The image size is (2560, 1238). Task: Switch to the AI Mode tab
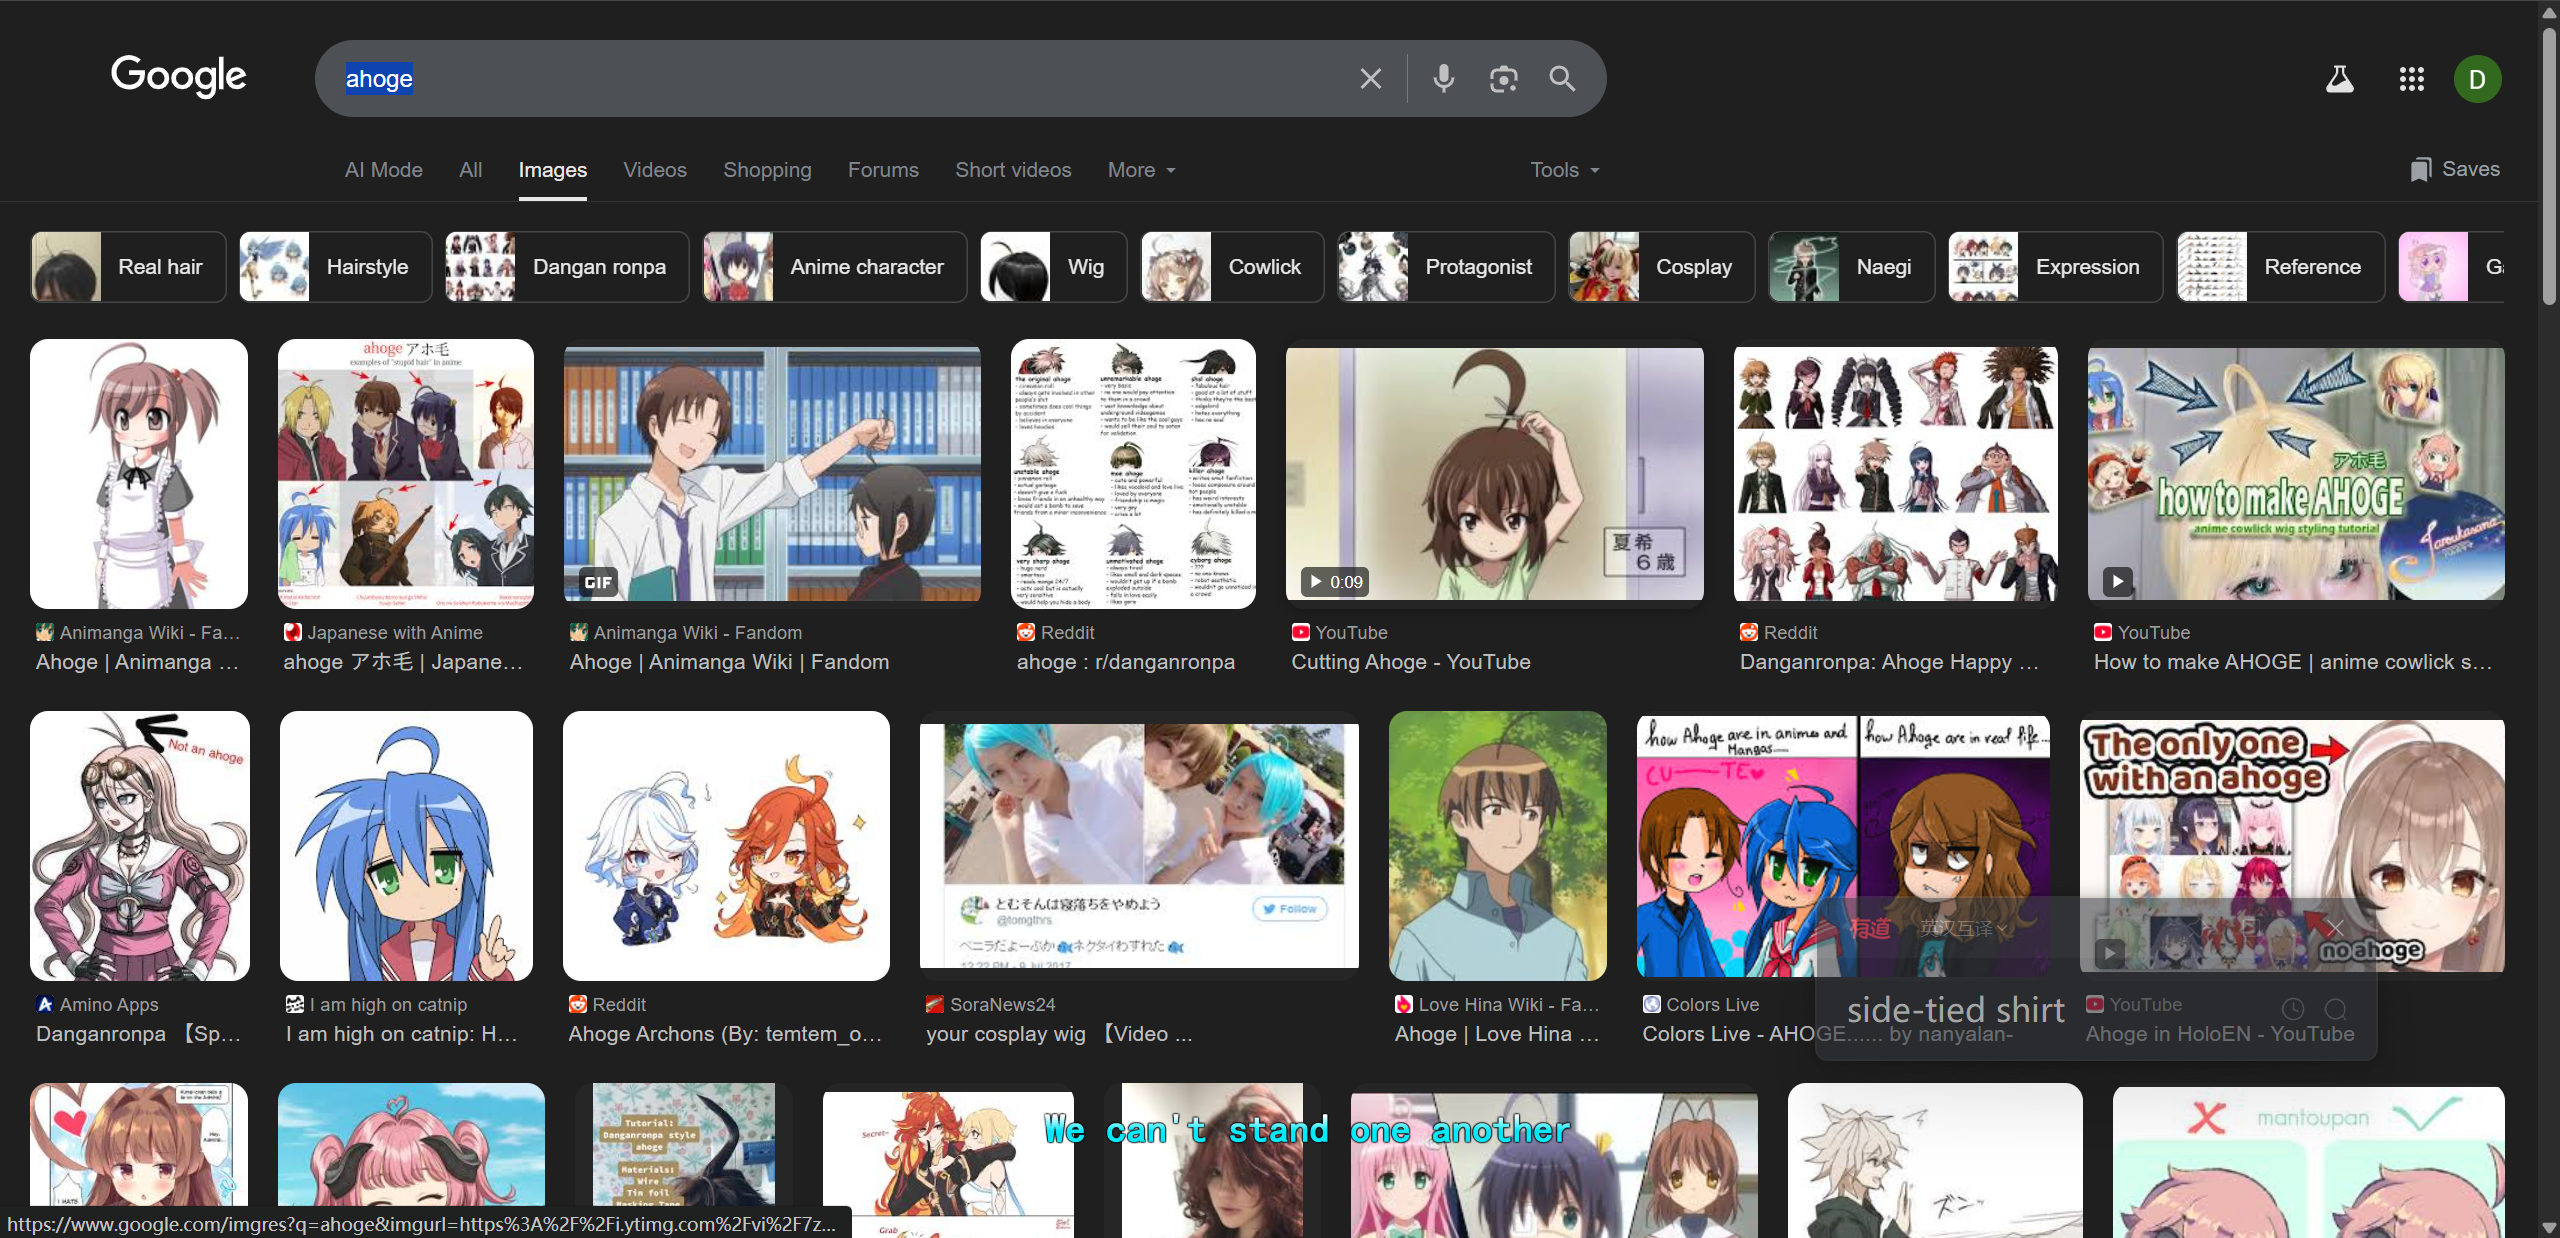pos(384,170)
